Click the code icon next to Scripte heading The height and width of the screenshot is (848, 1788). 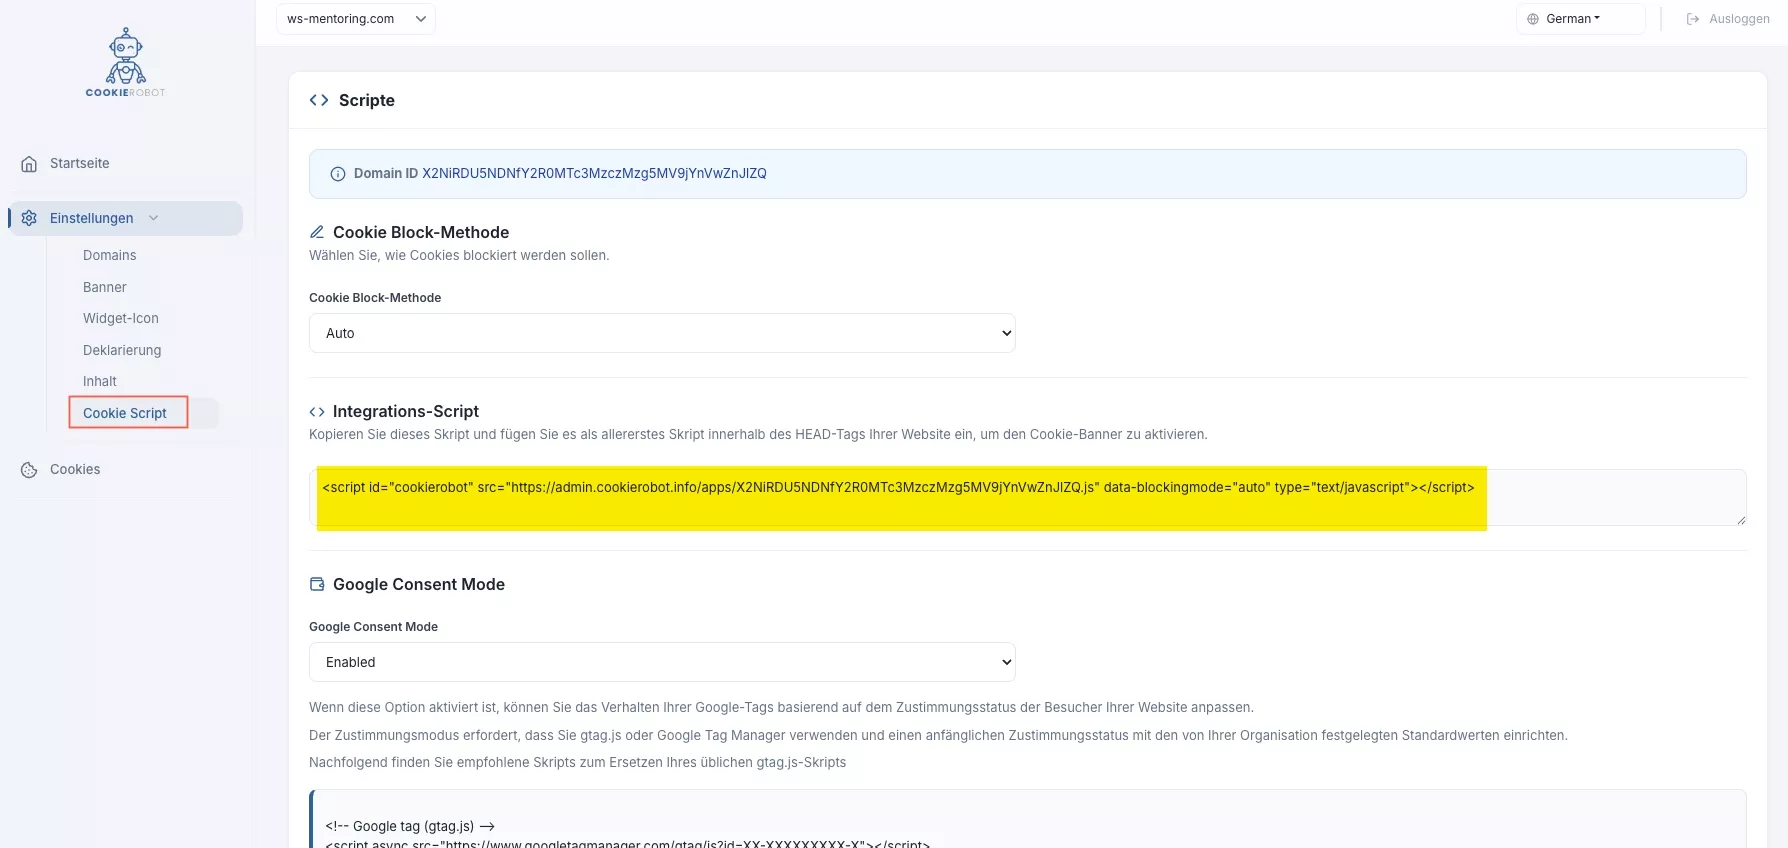[319, 100]
